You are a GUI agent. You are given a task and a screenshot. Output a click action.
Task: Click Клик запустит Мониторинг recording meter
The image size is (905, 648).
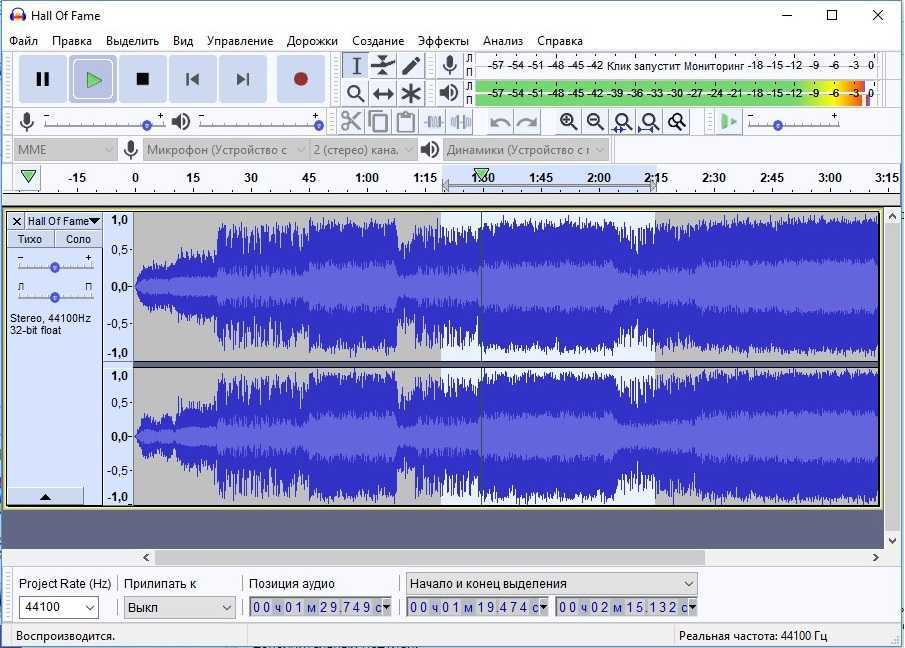(675, 65)
